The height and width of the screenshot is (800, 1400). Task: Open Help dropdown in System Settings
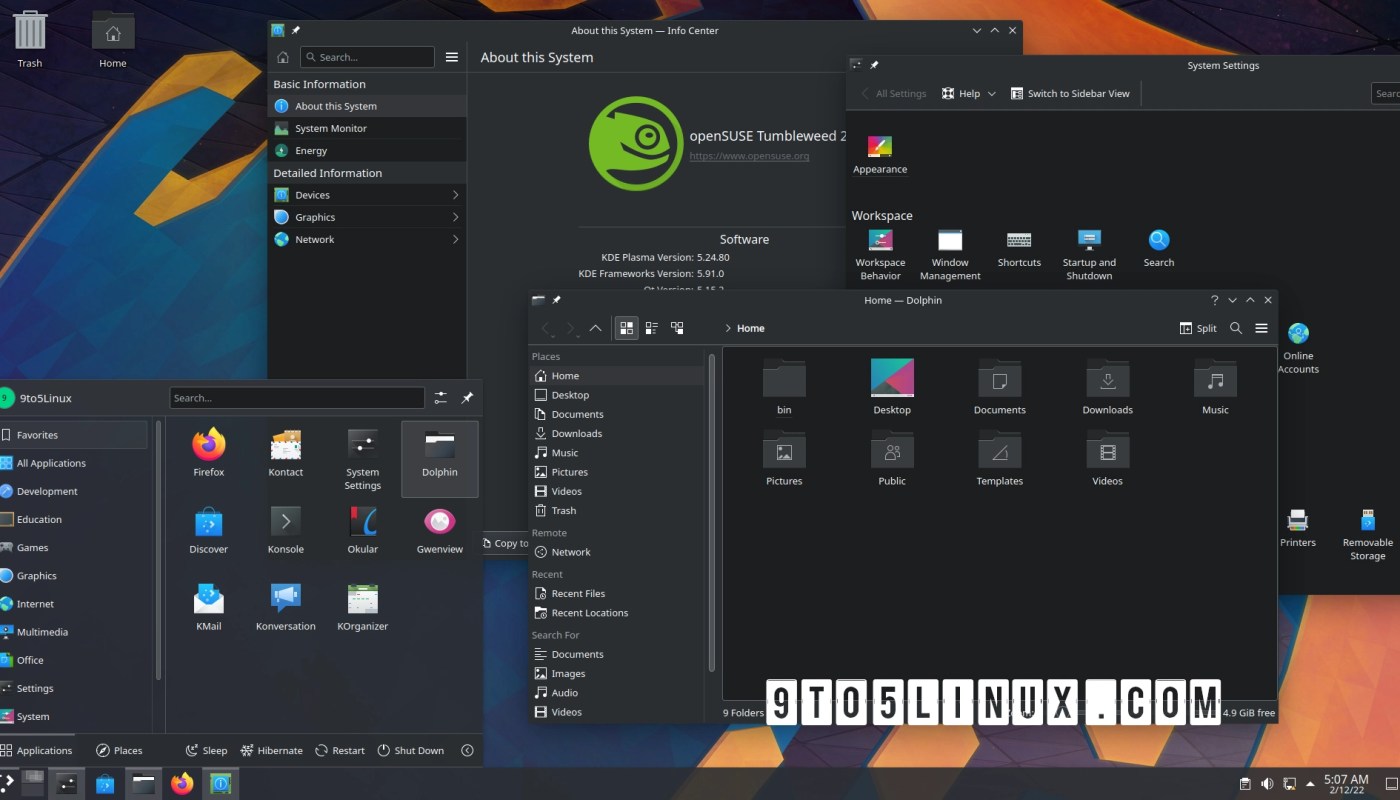(x=969, y=93)
